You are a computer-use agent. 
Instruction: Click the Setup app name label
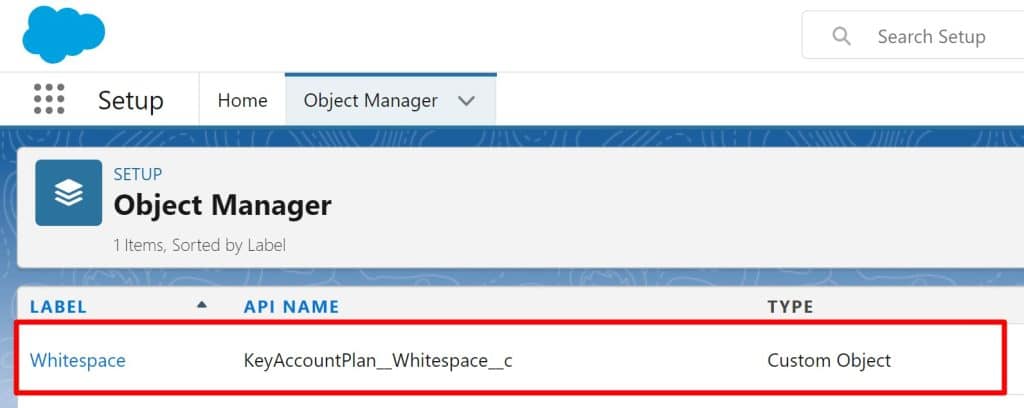pyautogui.click(x=130, y=101)
